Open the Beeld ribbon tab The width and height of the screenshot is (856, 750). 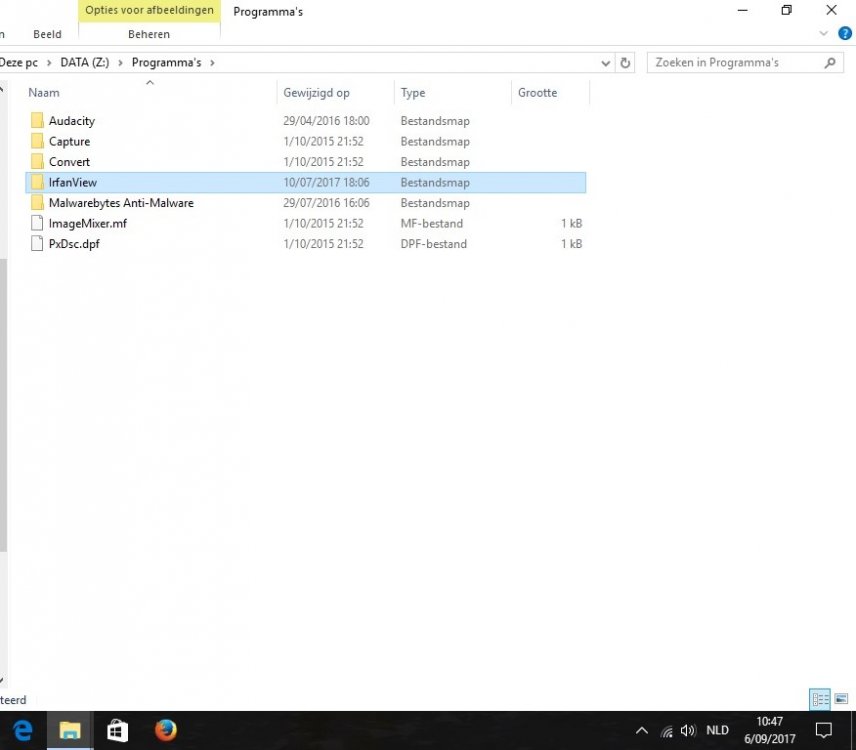tap(47, 34)
